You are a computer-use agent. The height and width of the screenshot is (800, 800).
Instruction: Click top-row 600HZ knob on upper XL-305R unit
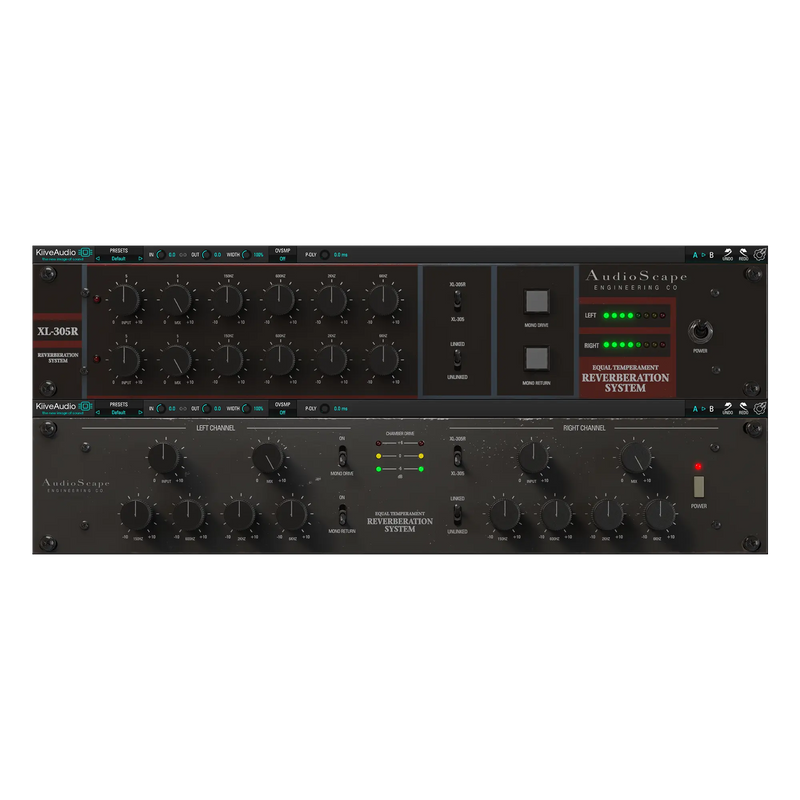(280, 300)
